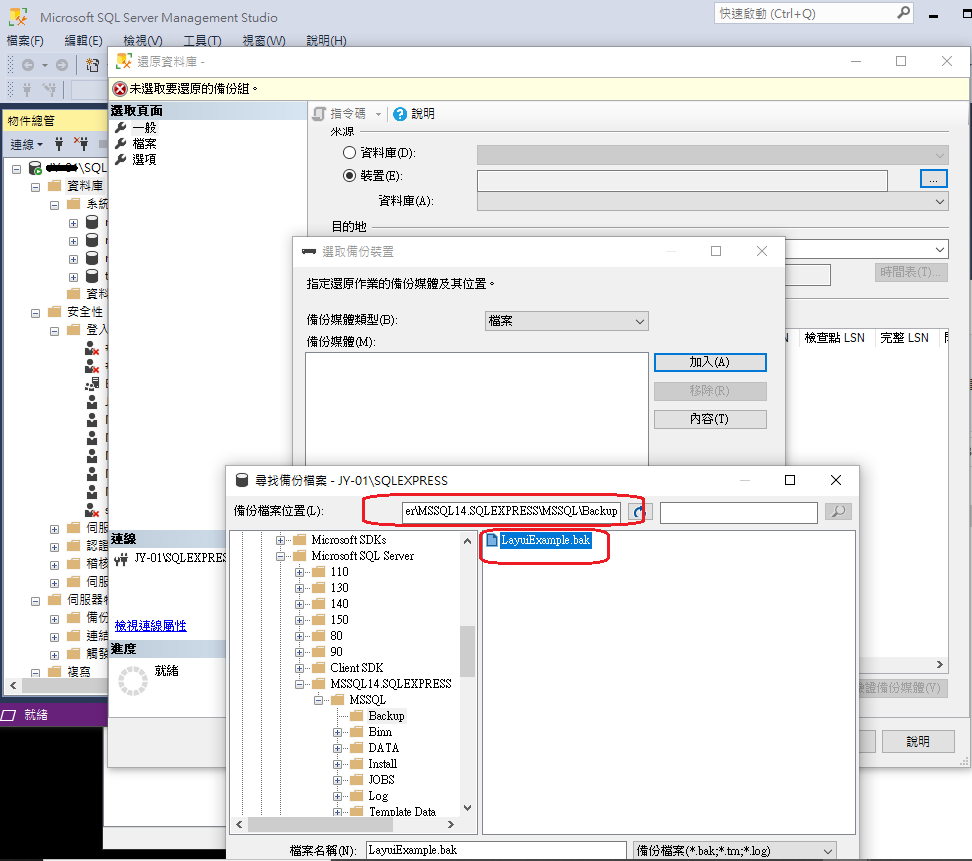Click the LayuiExample.bak file icon
972x861 pixels.
tap(492, 540)
